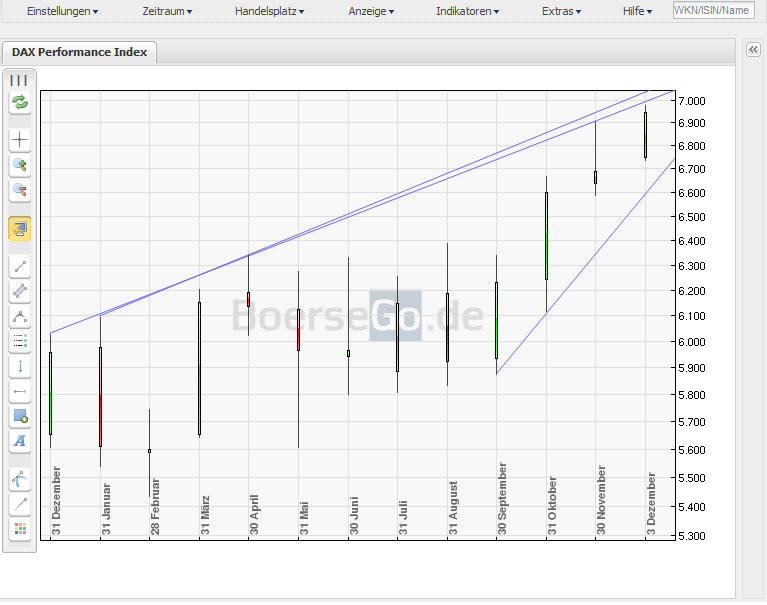Open the Handelsplatz dropdown menu
The height and width of the screenshot is (605, 767).
[x=269, y=11]
